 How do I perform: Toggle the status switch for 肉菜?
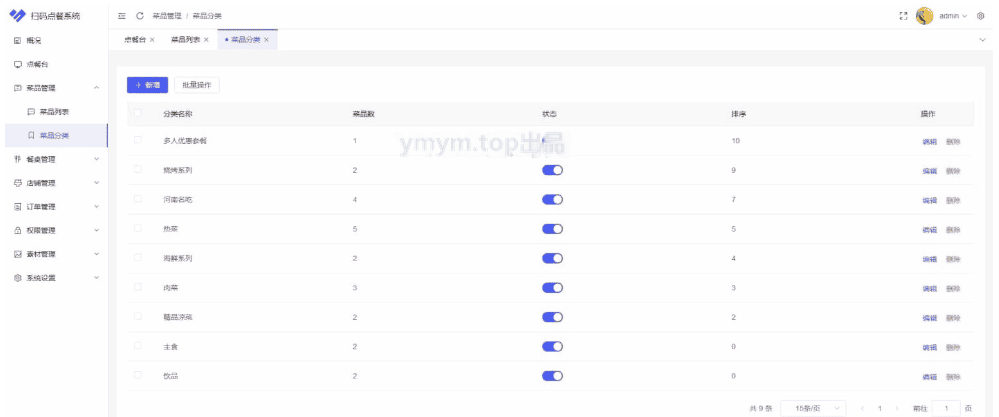(552, 288)
